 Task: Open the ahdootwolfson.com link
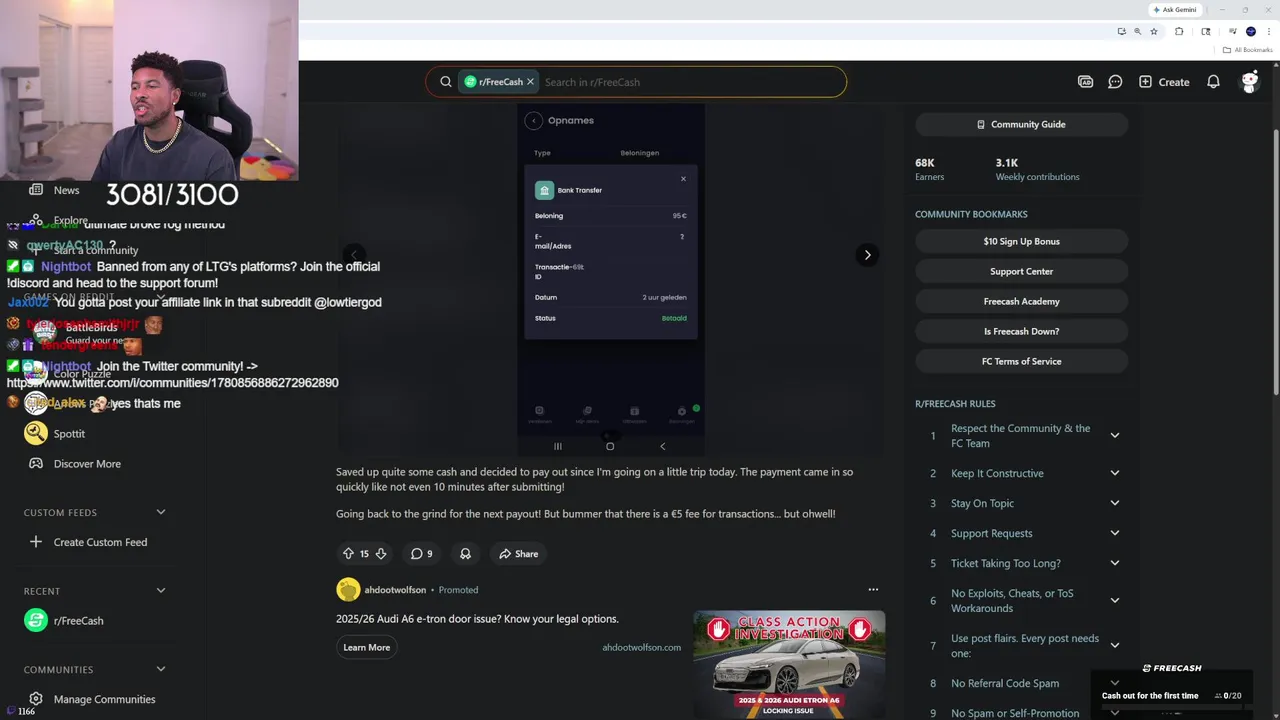[x=641, y=647]
